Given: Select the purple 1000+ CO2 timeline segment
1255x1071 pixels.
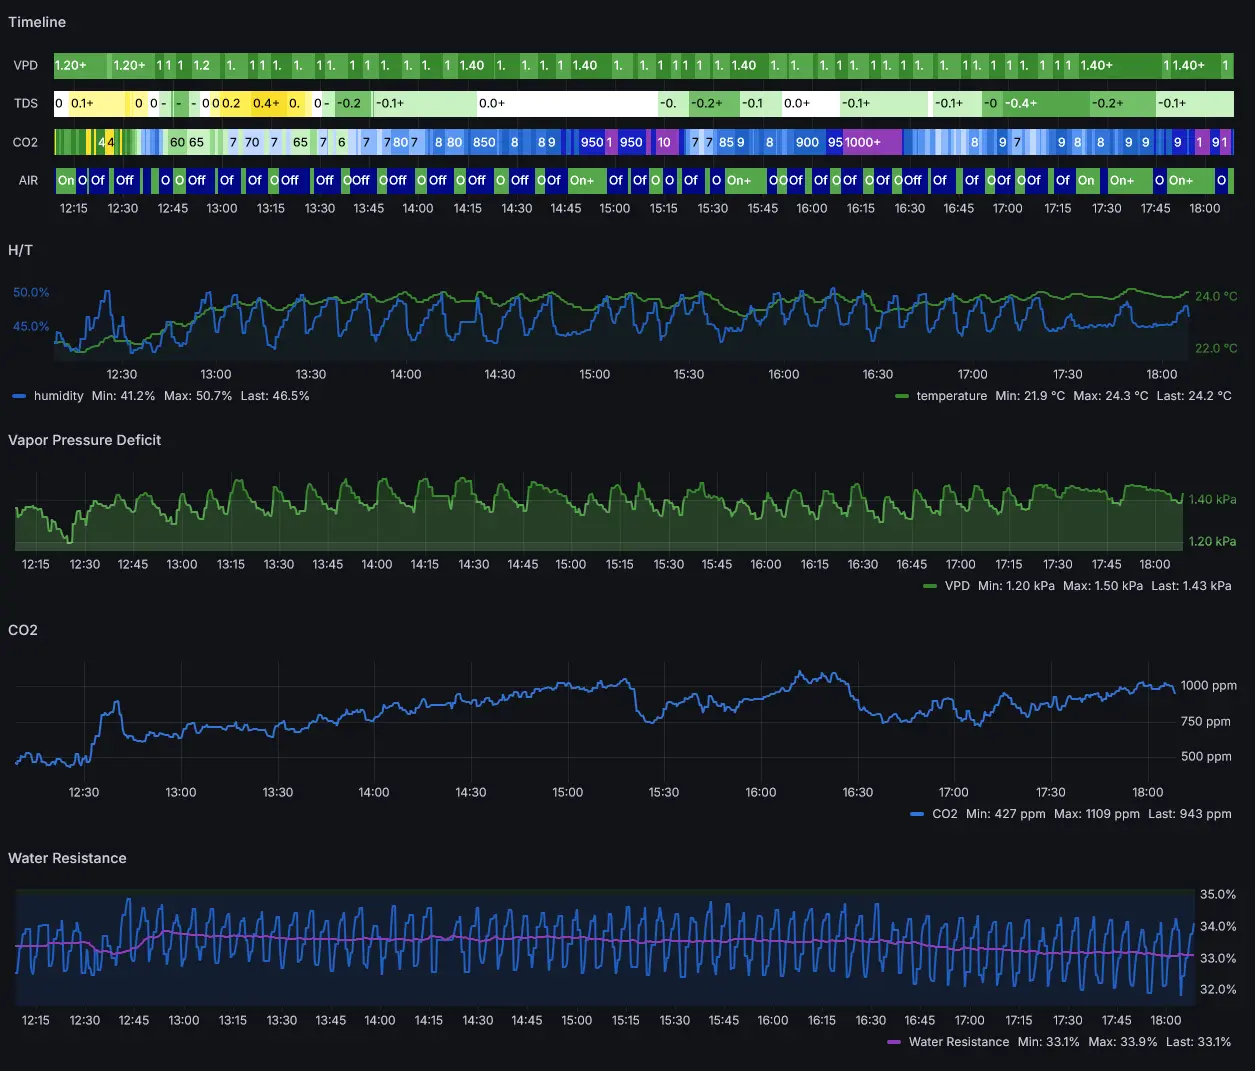Looking at the screenshot, I should pyautogui.click(x=872, y=142).
